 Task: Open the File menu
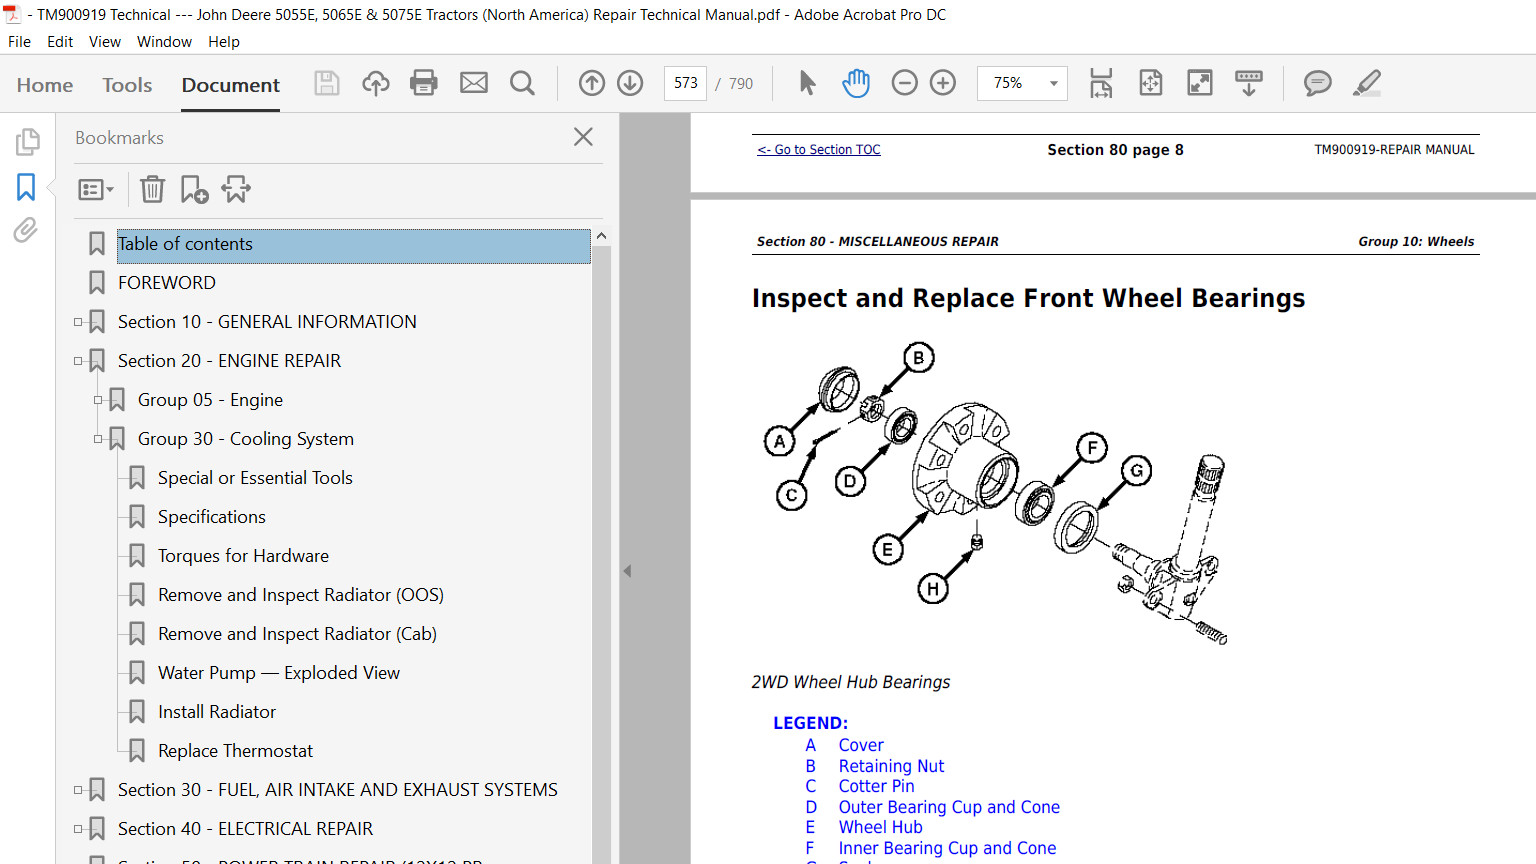coord(19,42)
